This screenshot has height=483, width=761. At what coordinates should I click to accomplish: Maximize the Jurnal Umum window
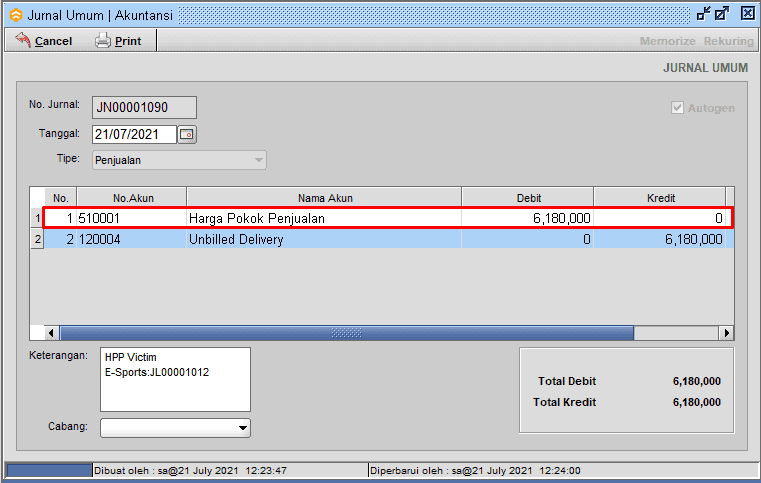[722, 13]
